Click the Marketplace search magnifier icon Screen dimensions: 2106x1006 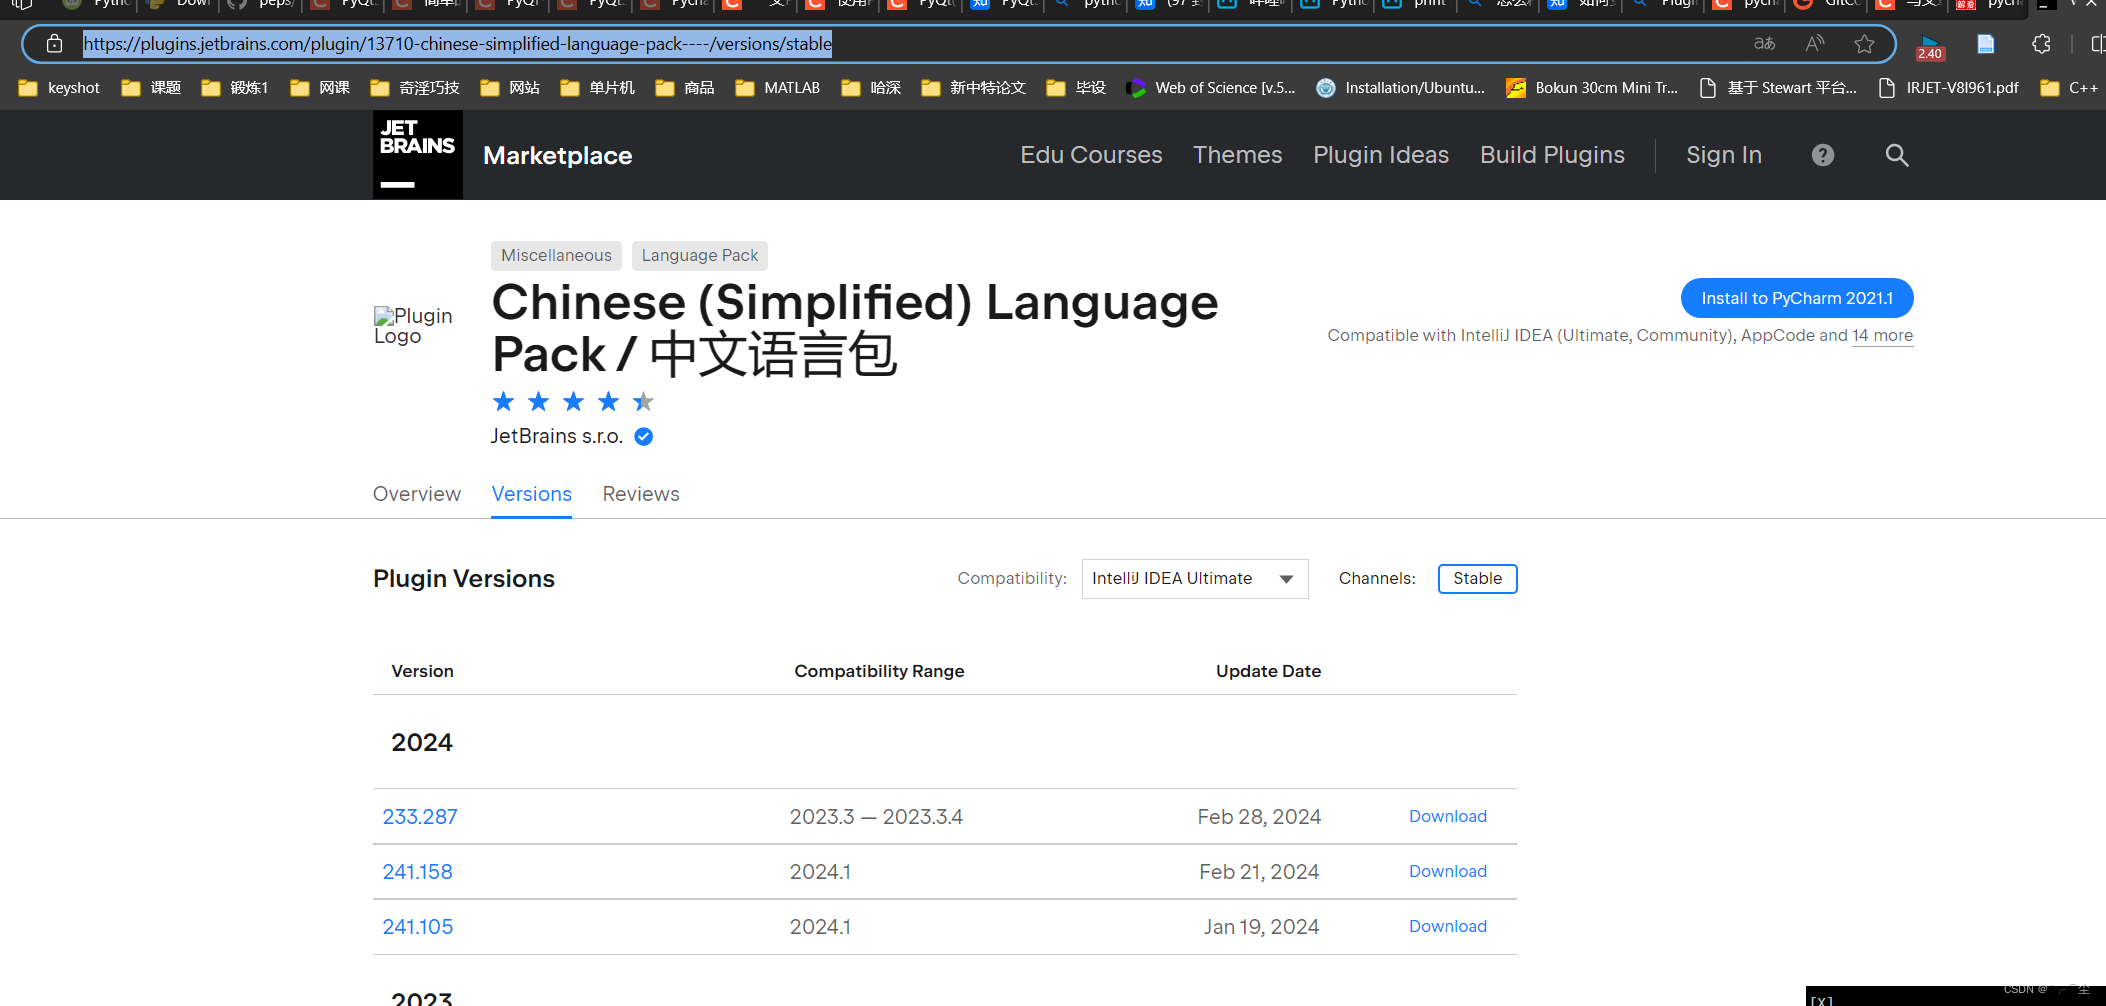tap(1897, 155)
